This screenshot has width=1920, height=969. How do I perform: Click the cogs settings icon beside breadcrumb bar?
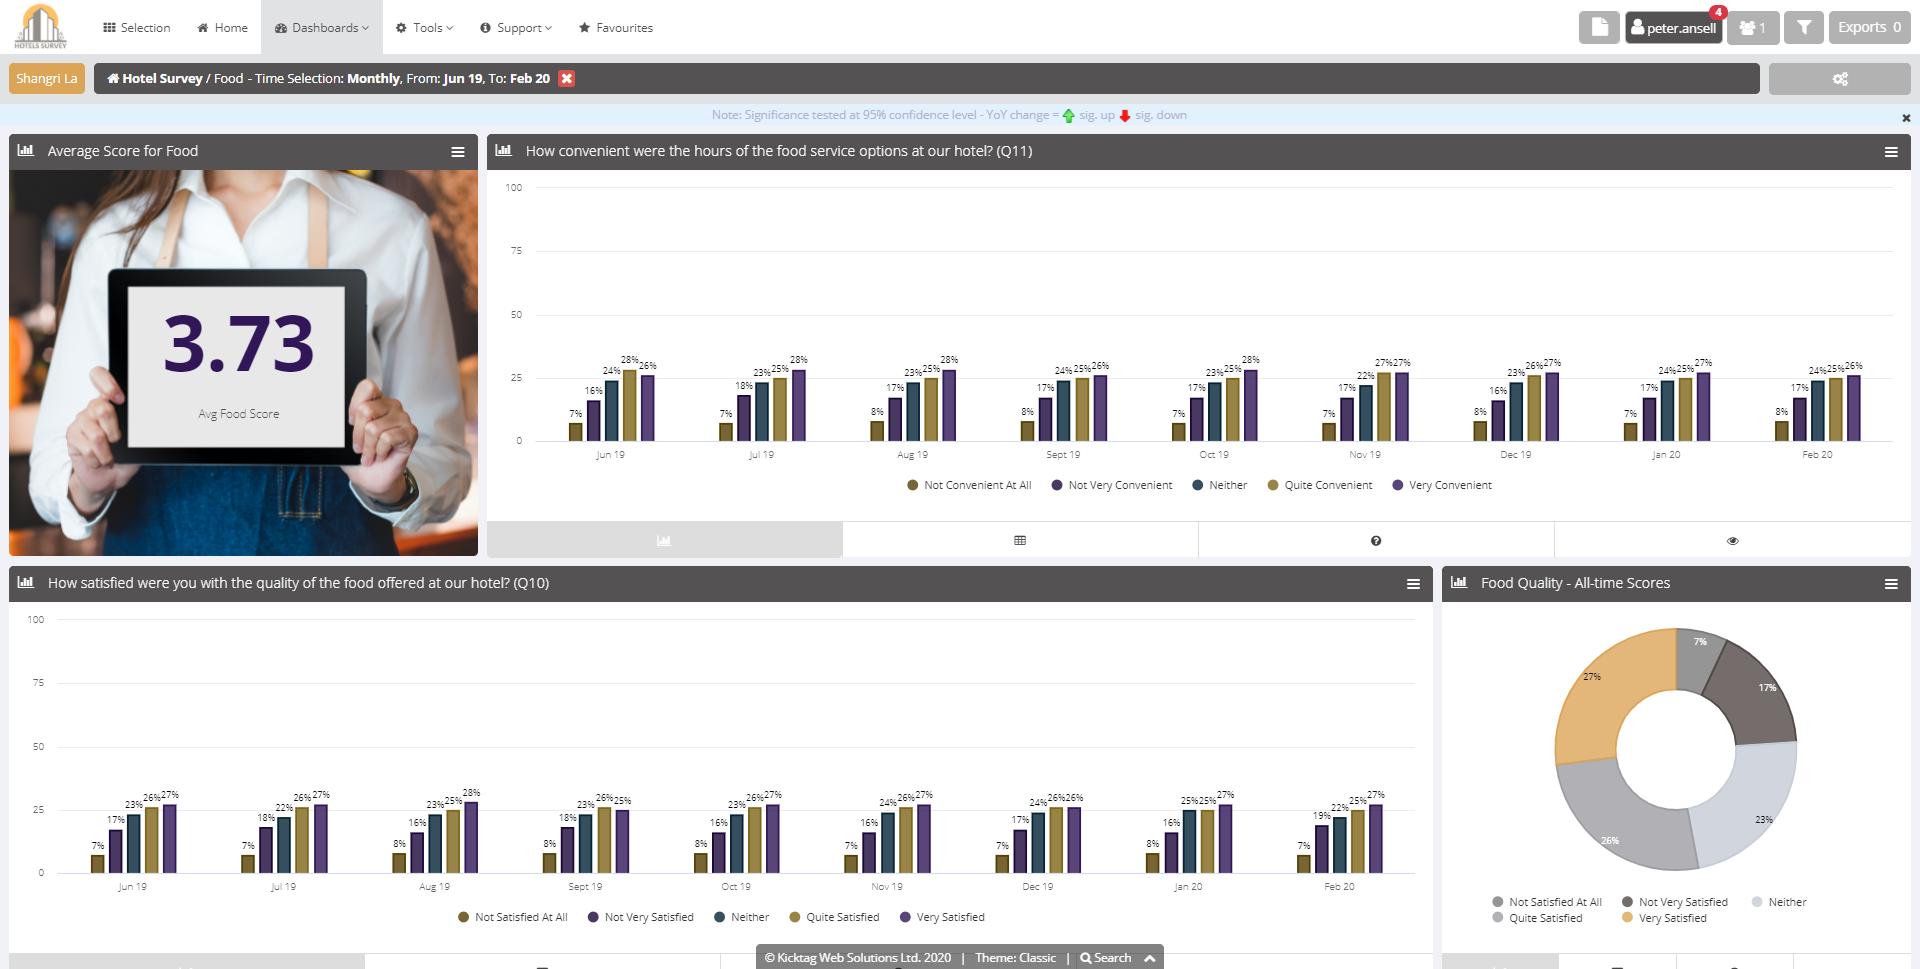pos(1839,78)
